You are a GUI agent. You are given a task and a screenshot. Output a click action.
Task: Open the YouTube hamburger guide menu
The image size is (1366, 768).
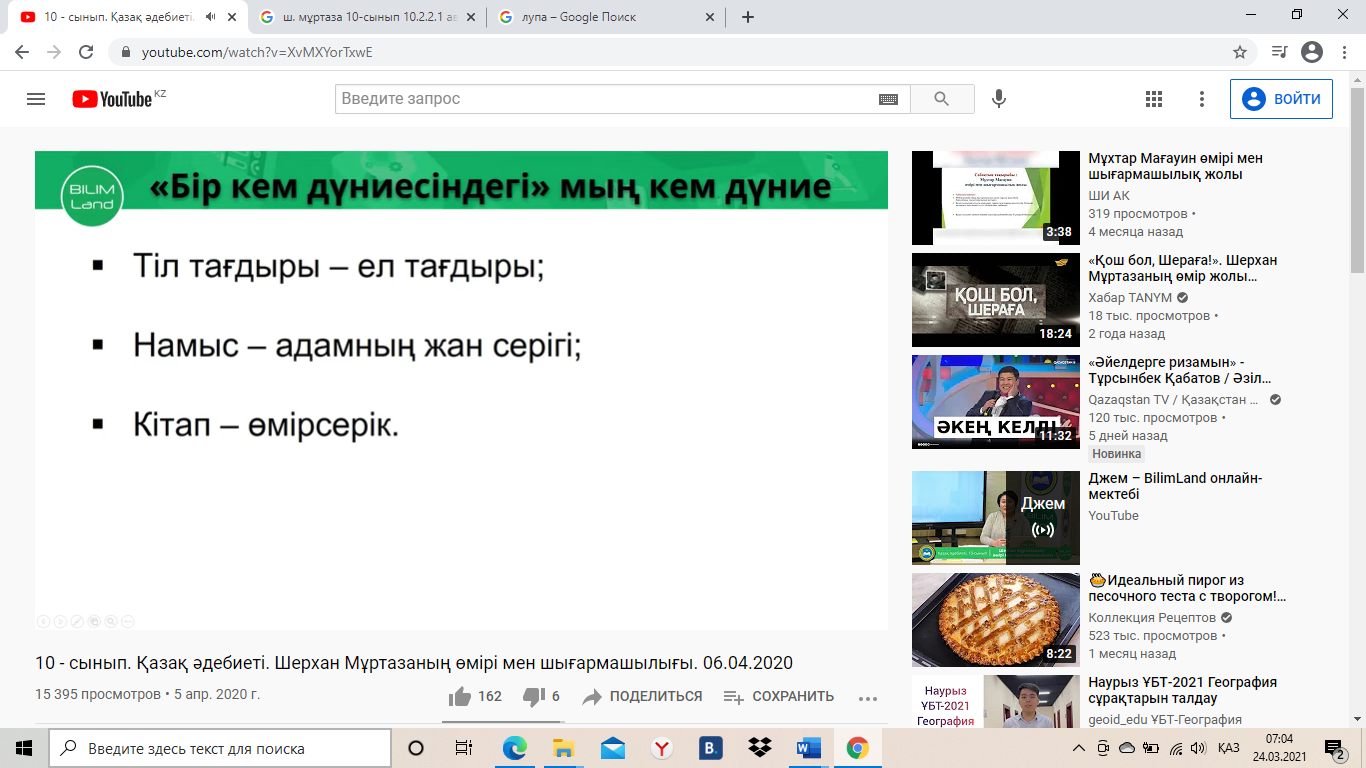pyautogui.click(x=36, y=99)
